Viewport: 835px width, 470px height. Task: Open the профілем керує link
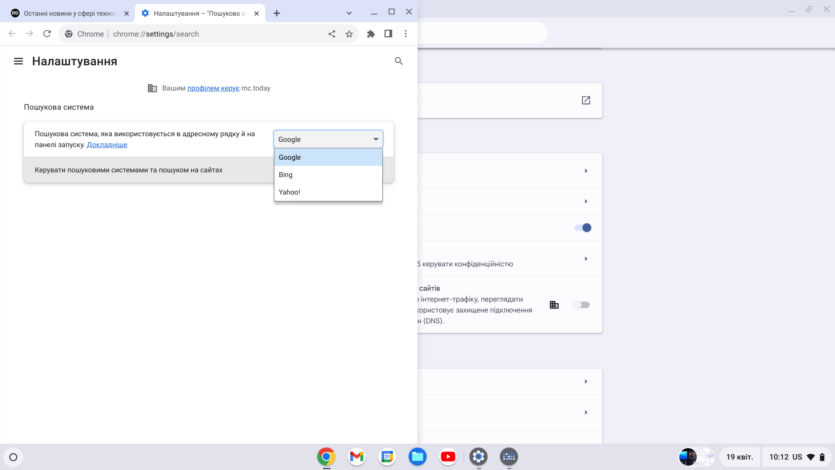[213, 88]
